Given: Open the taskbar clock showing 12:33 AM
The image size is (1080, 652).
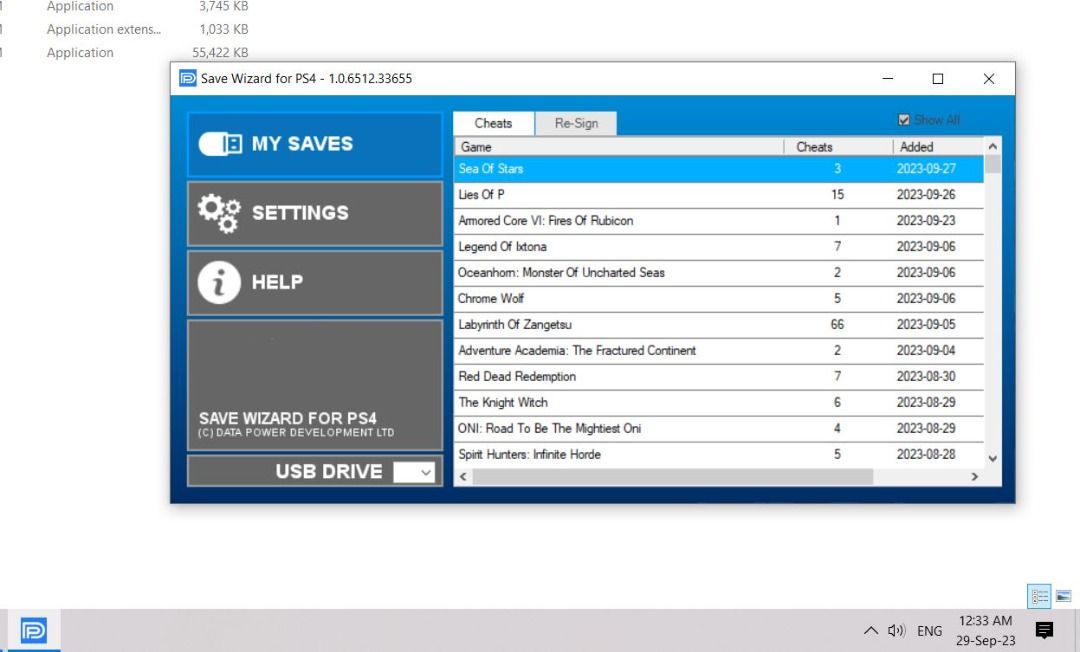Looking at the screenshot, I should [x=986, y=631].
